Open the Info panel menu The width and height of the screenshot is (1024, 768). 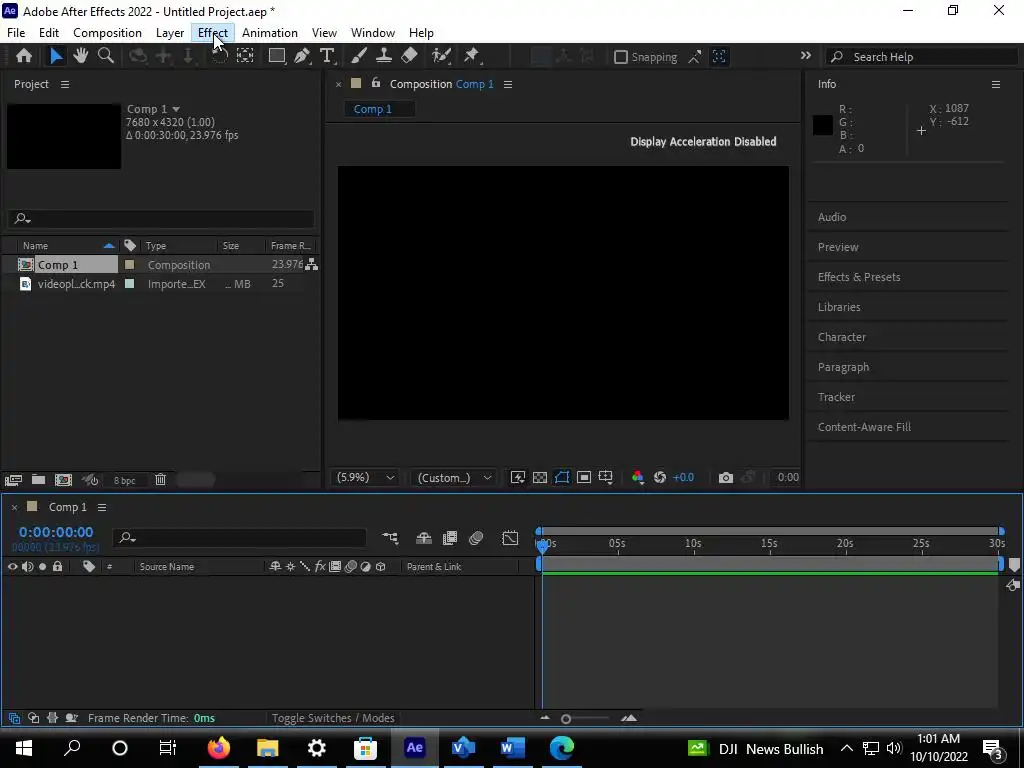(996, 84)
